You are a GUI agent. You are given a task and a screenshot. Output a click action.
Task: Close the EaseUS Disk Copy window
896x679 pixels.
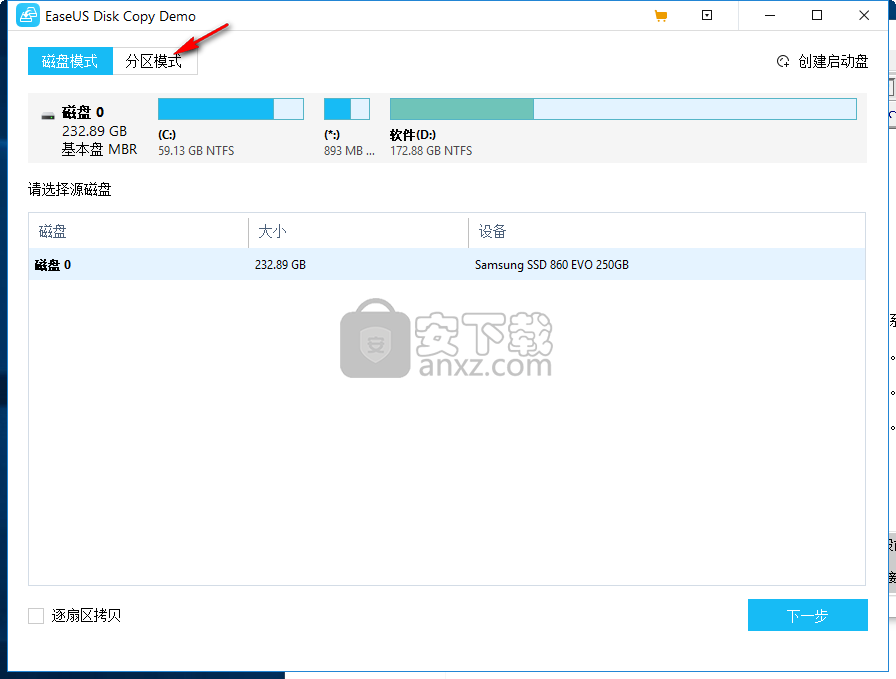coord(864,16)
